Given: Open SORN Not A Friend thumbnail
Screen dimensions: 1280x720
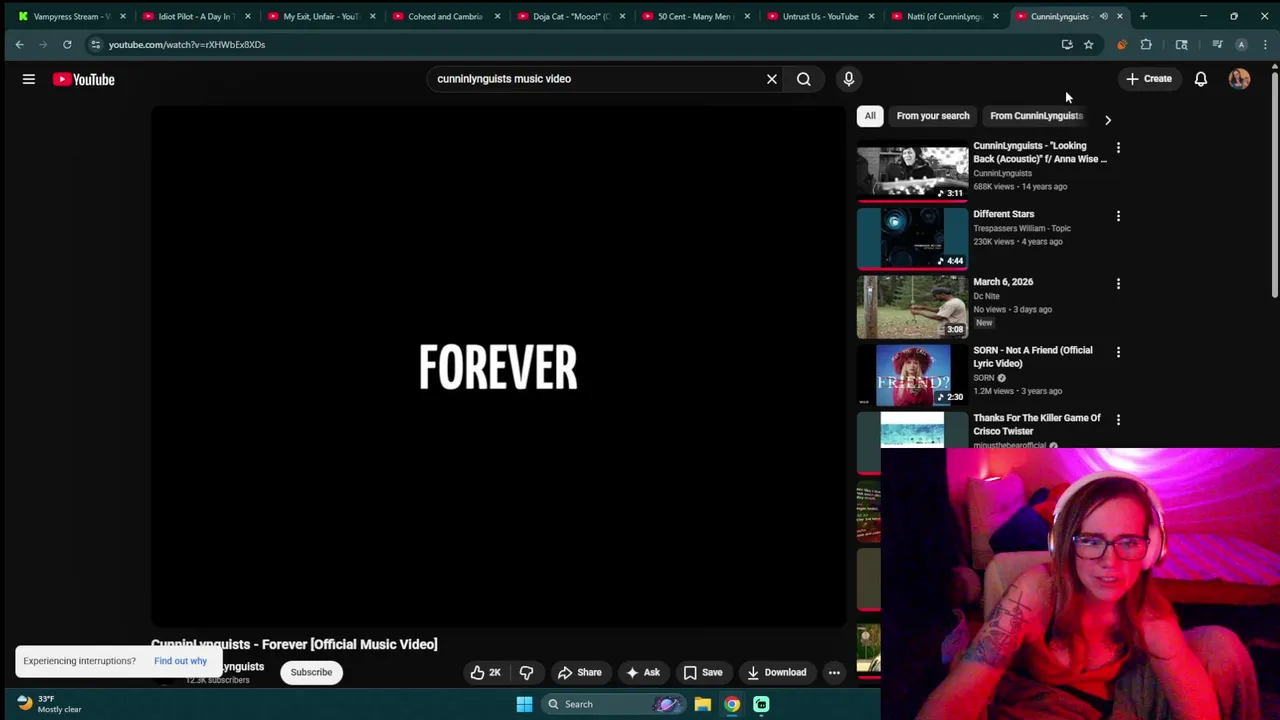Looking at the screenshot, I should pos(912,376).
